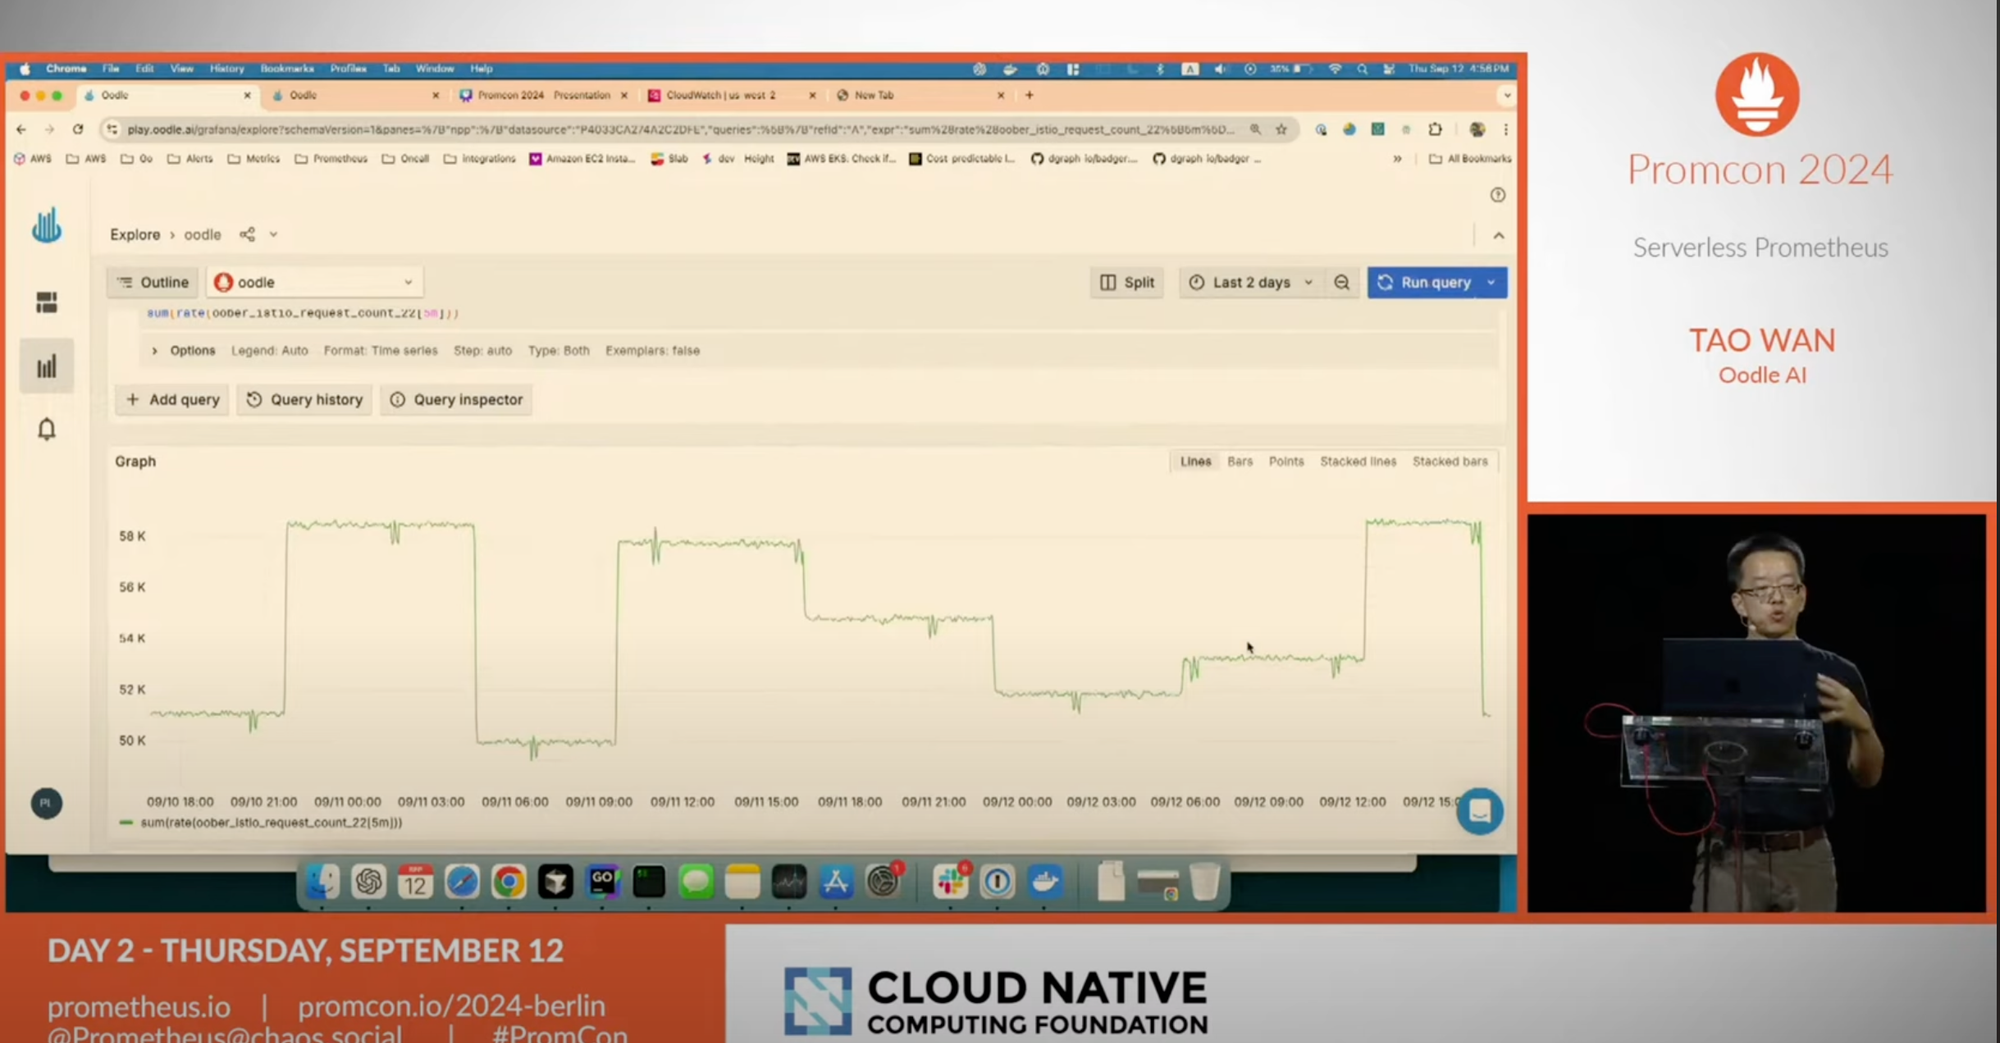Screen dimensions: 2000x1043
Task: Open the All Bookmarks folder
Action: click(x=1470, y=158)
